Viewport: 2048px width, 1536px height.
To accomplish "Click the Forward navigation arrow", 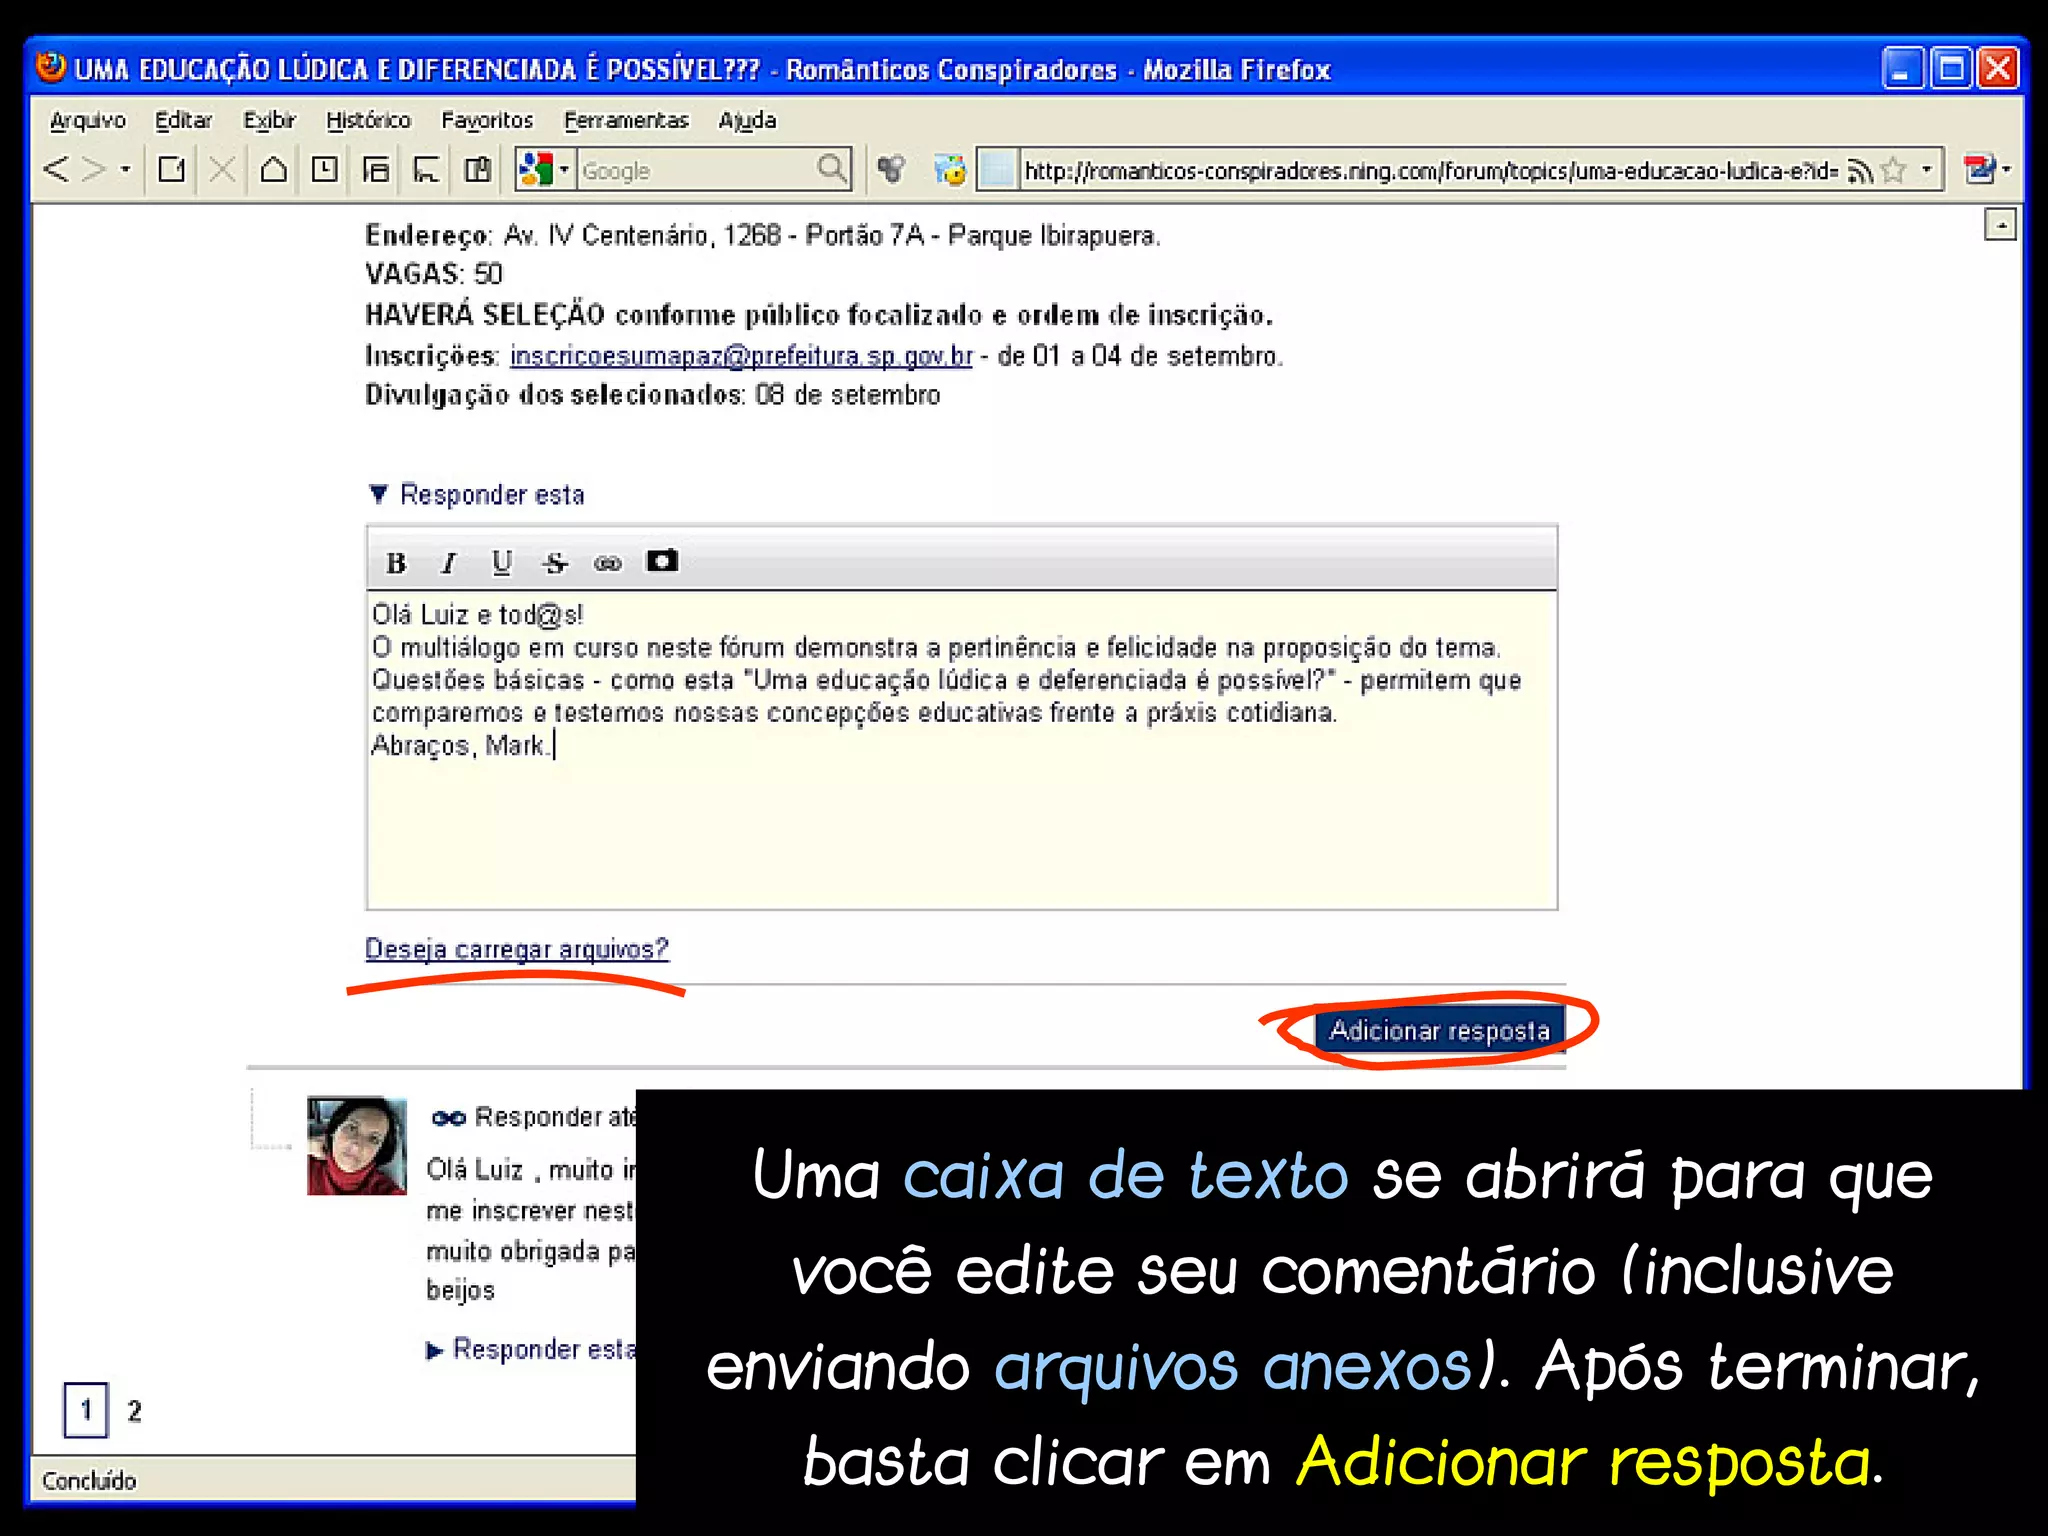I will coord(93,170).
